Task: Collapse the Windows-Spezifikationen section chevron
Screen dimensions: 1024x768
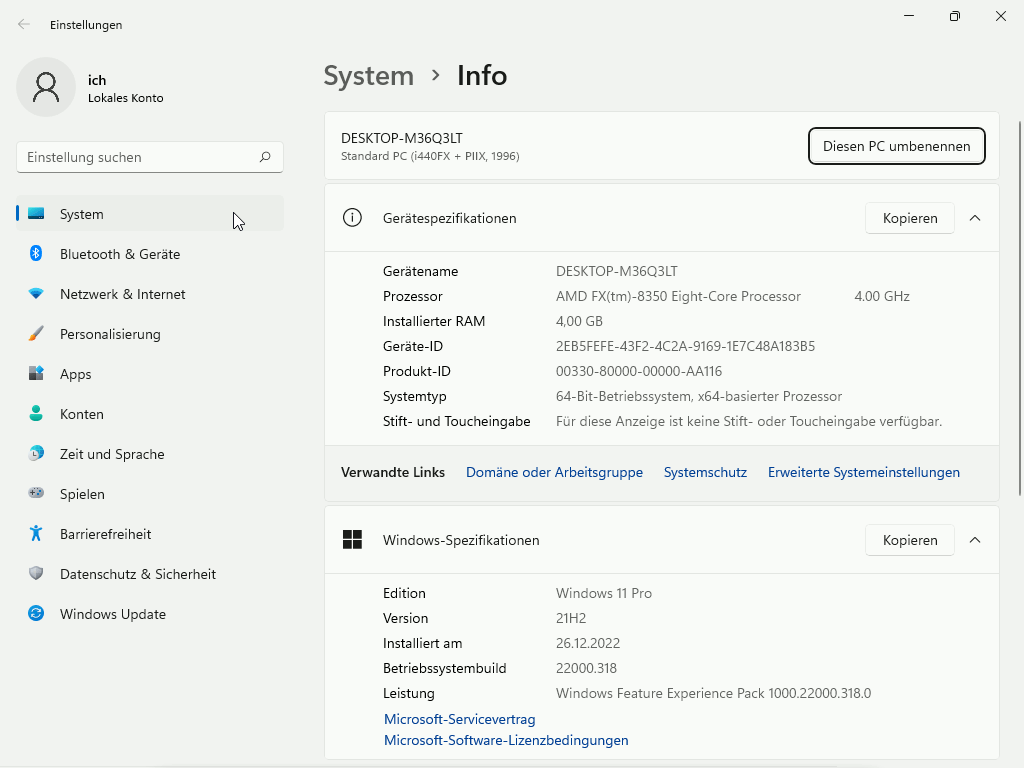Action: coord(975,540)
